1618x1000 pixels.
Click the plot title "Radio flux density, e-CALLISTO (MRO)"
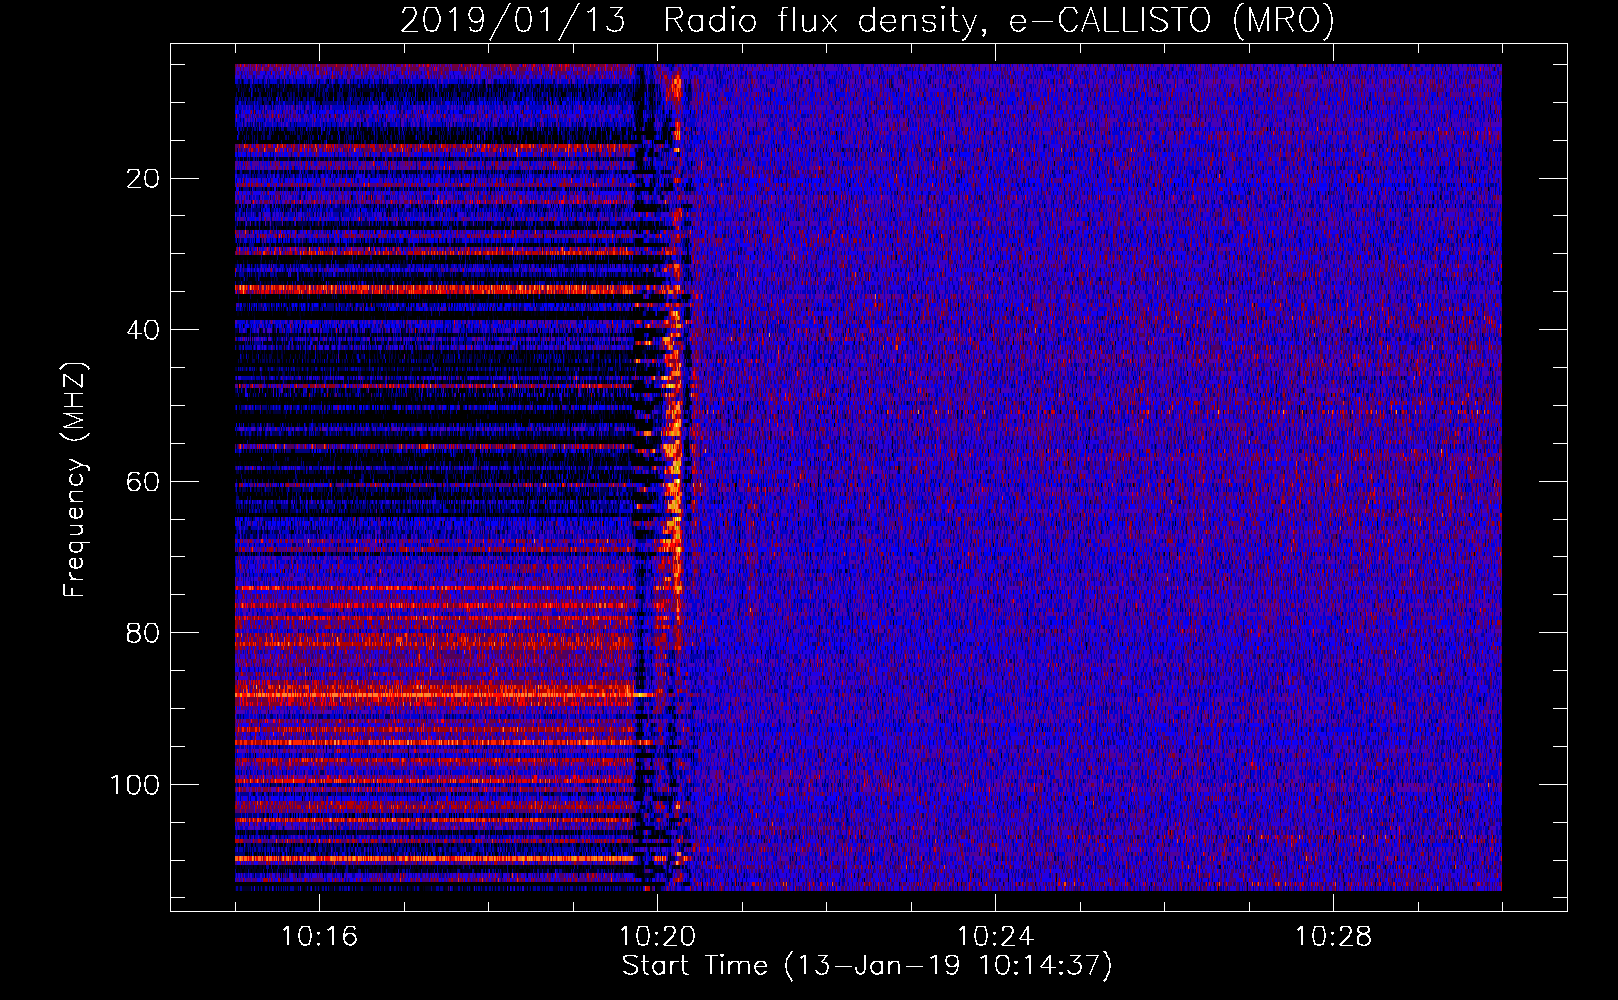tap(999, 20)
